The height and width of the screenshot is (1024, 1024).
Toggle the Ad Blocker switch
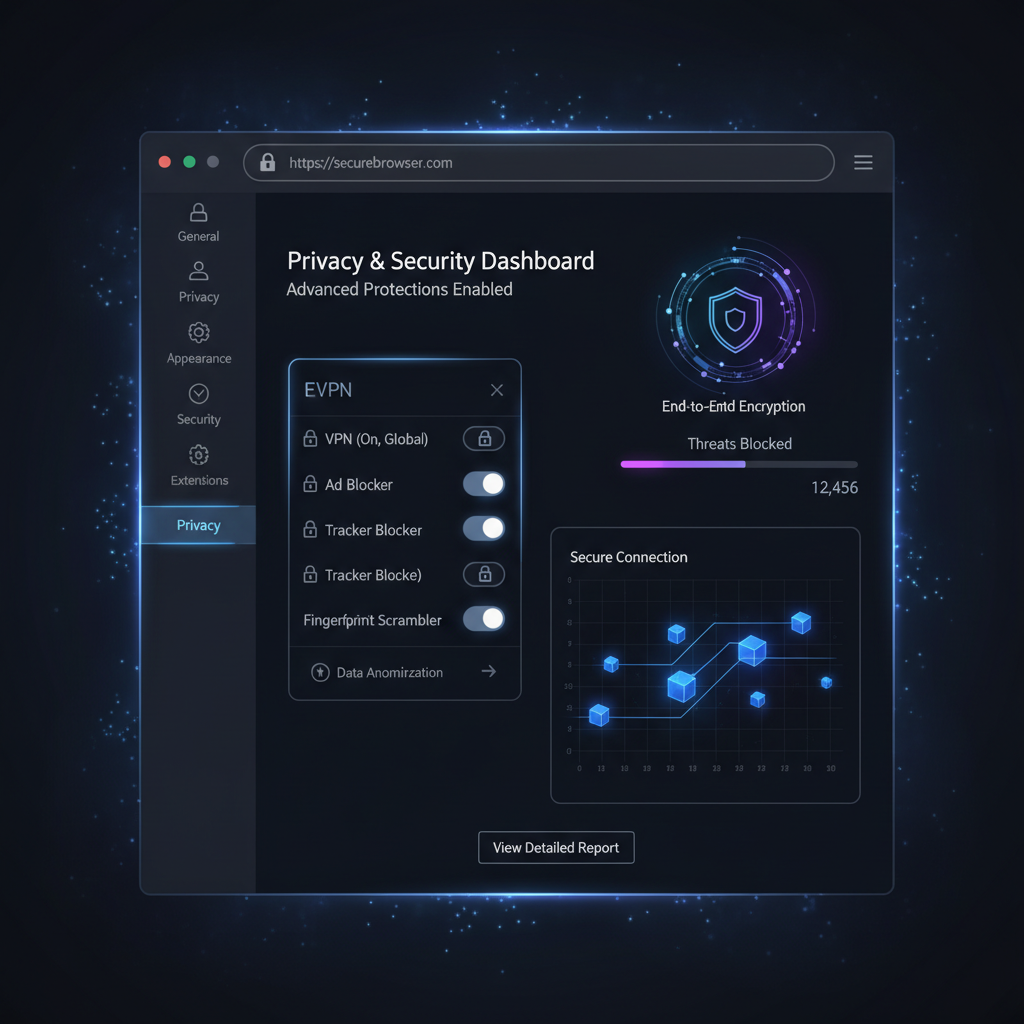[x=484, y=484]
